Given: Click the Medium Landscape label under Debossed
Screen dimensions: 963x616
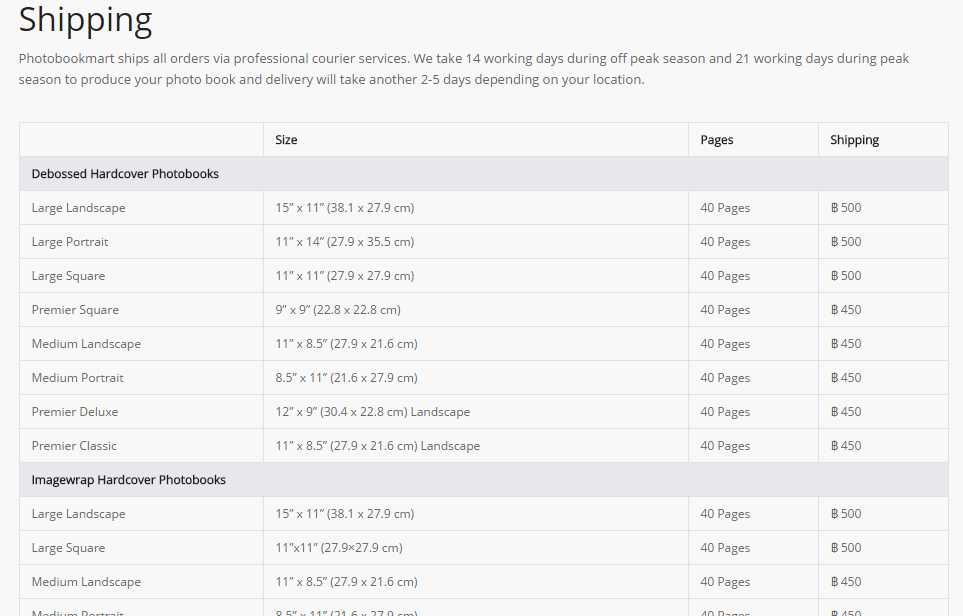Looking at the screenshot, I should (86, 344).
